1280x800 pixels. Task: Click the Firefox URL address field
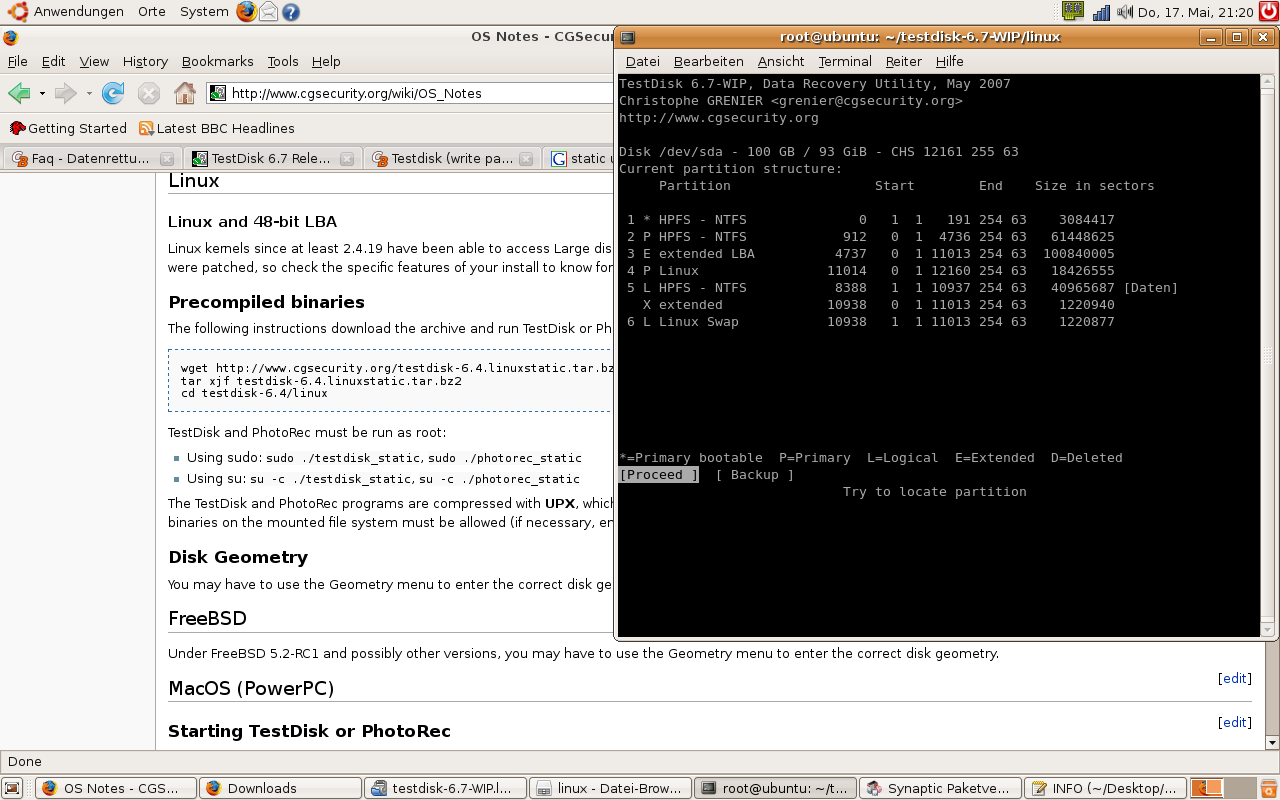click(420, 93)
